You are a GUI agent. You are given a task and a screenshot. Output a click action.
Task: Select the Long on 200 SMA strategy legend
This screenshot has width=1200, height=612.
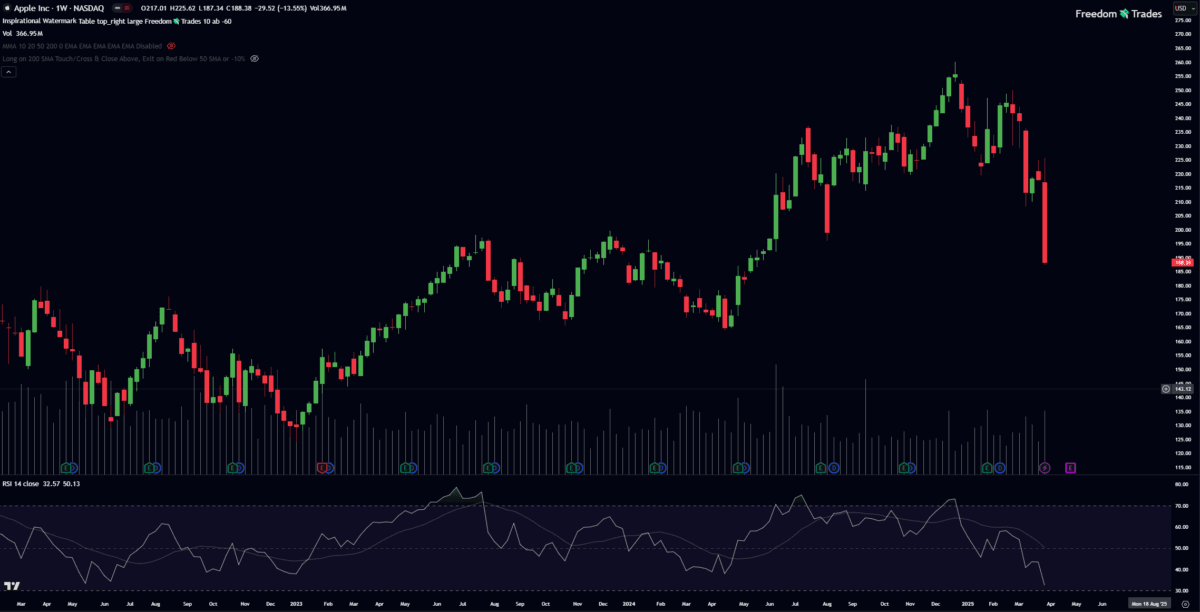(123, 59)
